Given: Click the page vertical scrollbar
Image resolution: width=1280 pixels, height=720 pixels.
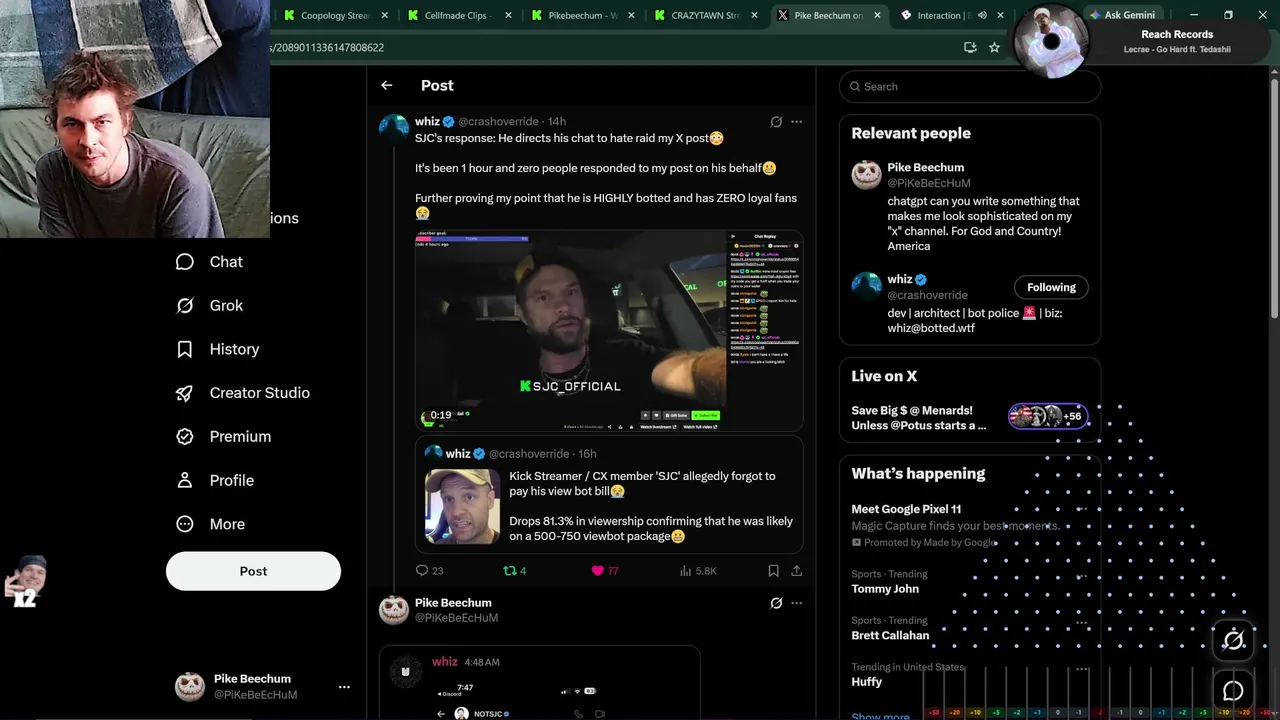Looking at the screenshot, I should pyautogui.click(x=1274, y=200).
